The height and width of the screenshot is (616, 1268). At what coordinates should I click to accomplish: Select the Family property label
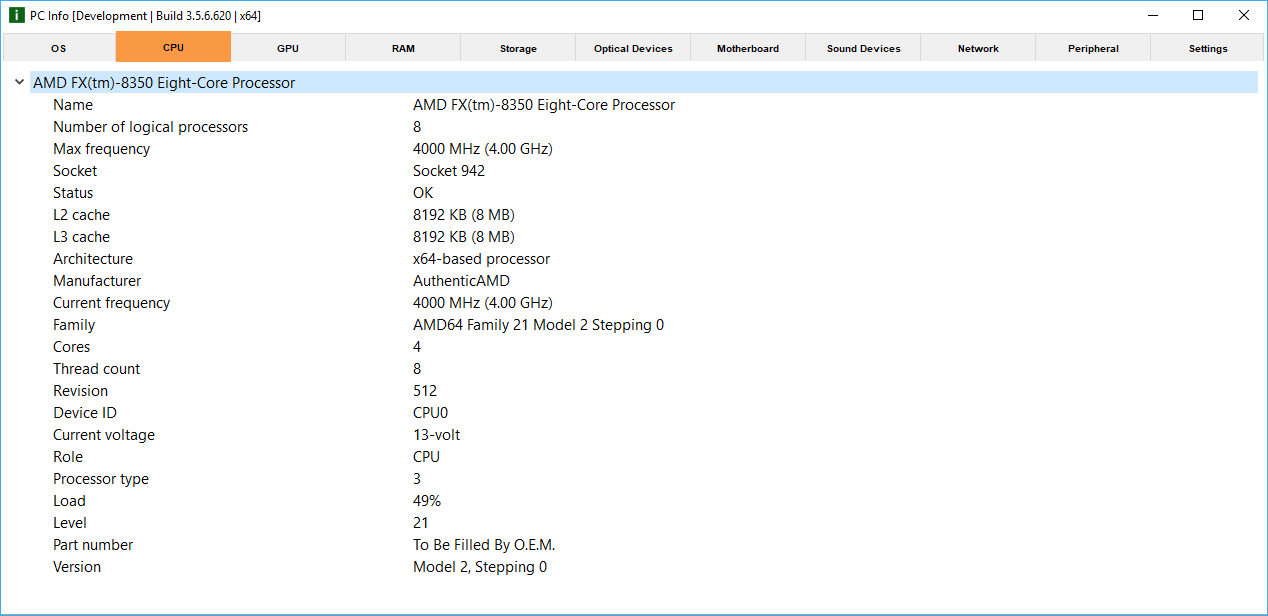click(x=74, y=325)
